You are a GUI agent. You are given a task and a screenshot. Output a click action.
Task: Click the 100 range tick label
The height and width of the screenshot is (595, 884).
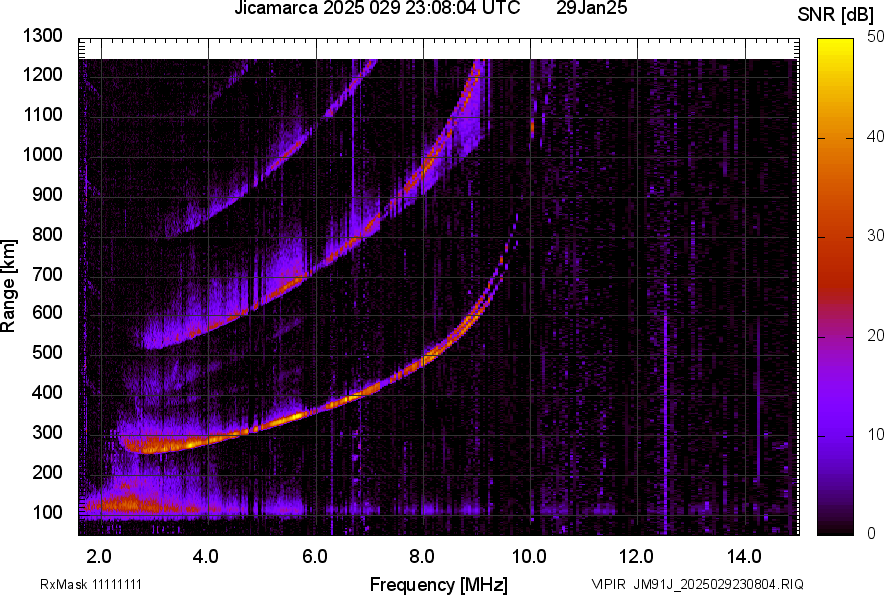tap(47, 512)
